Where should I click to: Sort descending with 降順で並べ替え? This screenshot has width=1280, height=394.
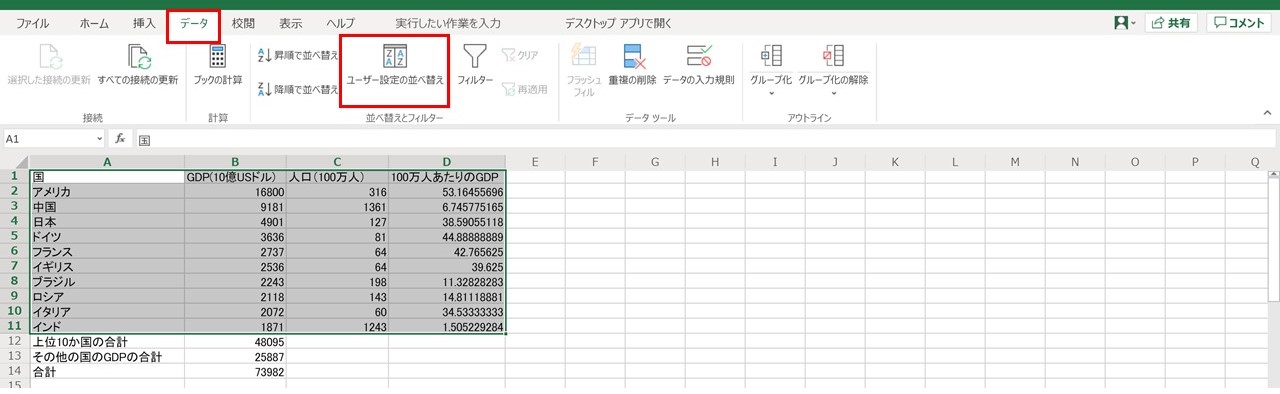[298, 89]
